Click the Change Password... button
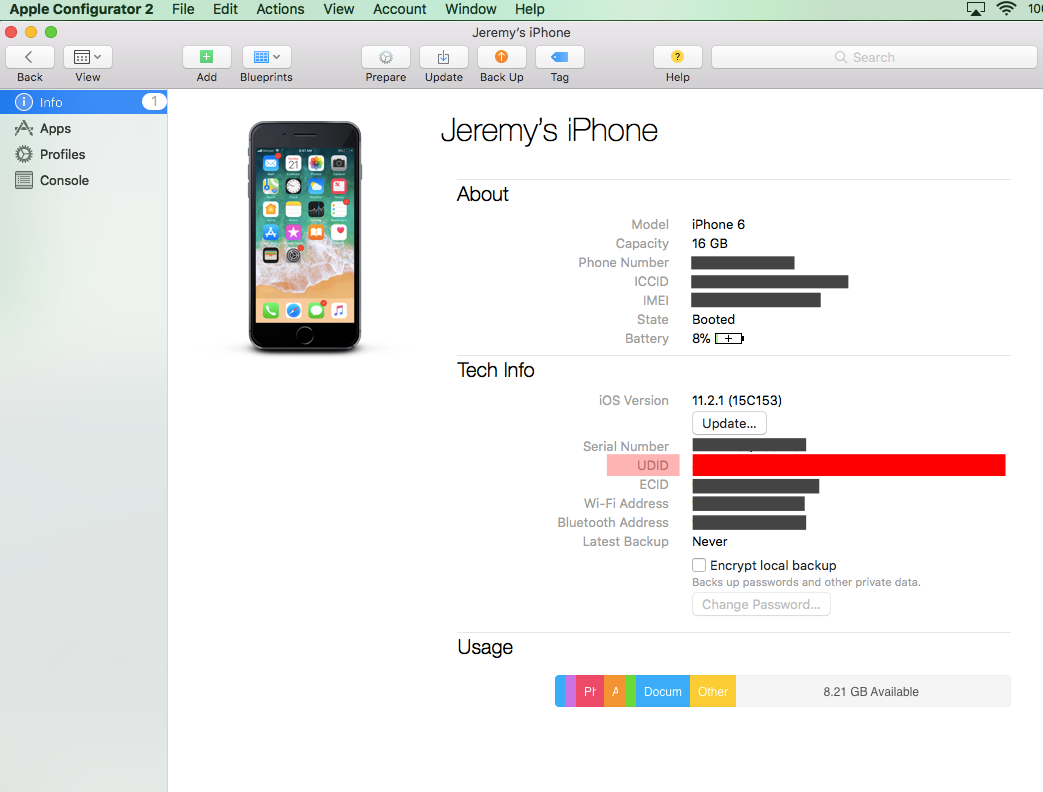The height and width of the screenshot is (792, 1043). coord(761,604)
